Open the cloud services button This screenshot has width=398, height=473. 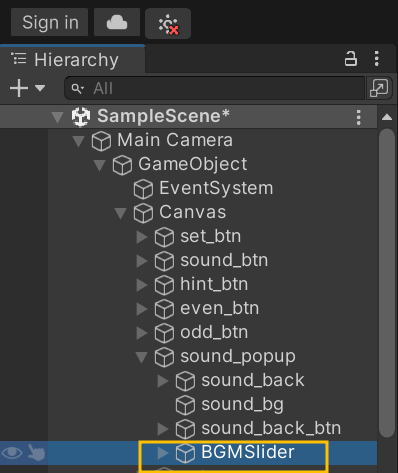point(117,23)
